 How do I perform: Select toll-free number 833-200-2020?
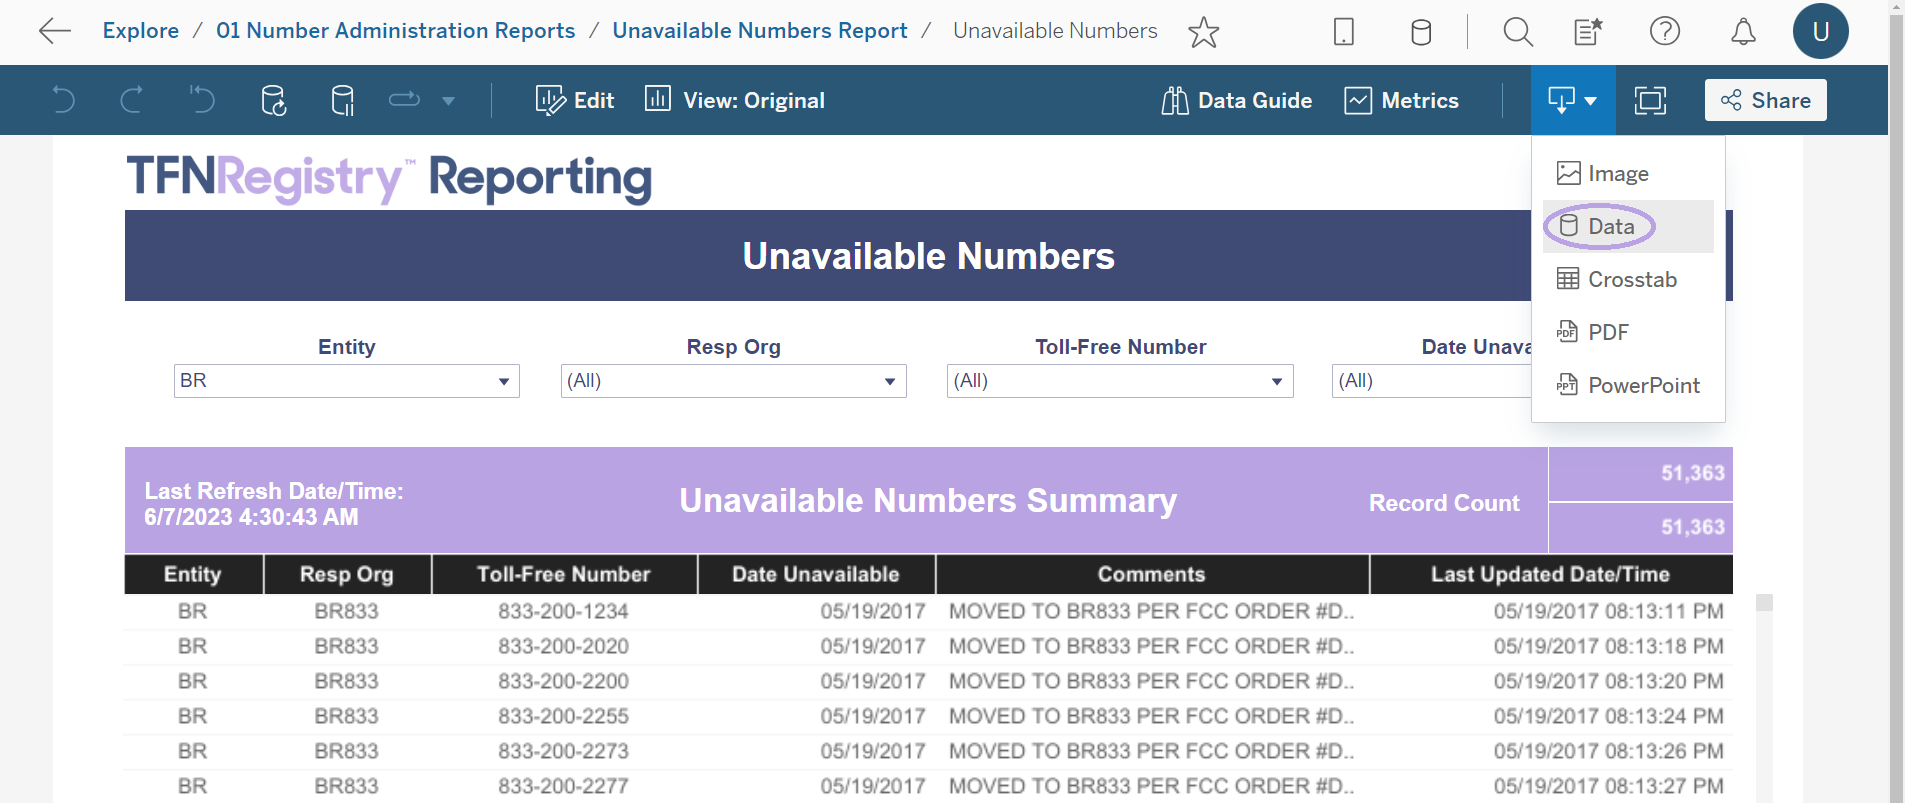click(564, 646)
